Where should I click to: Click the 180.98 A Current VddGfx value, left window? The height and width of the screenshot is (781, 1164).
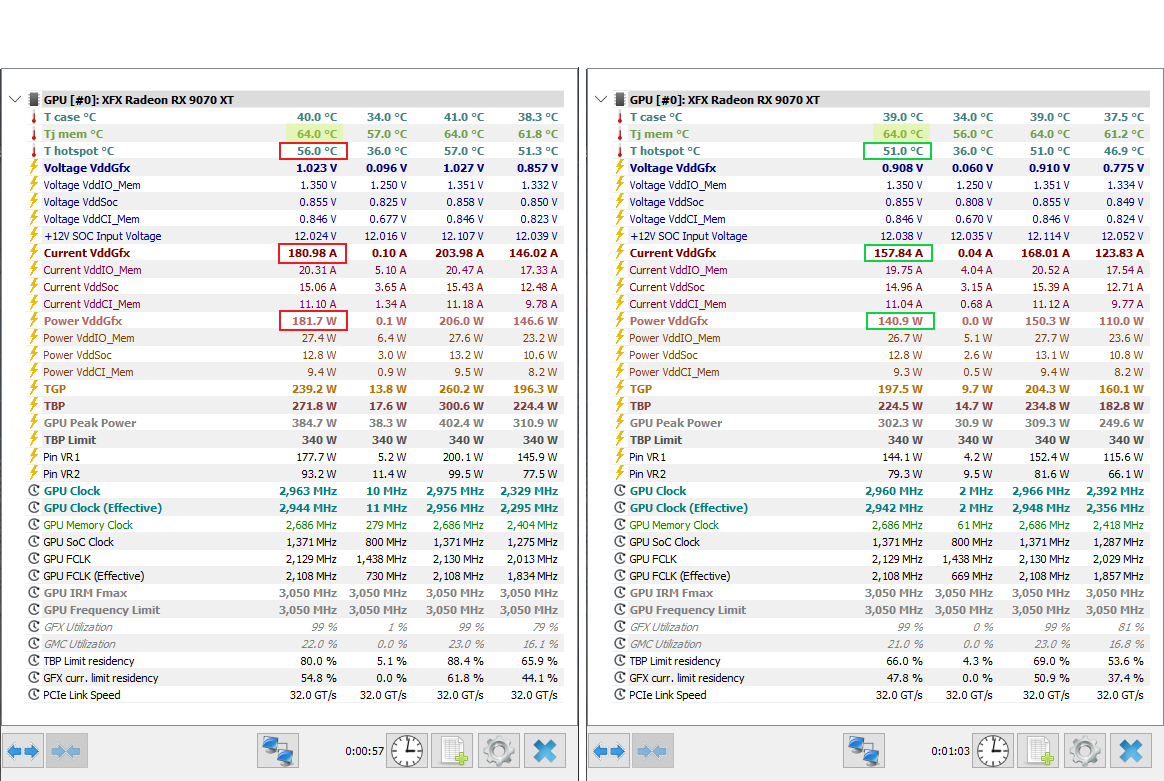(x=313, y=253)
